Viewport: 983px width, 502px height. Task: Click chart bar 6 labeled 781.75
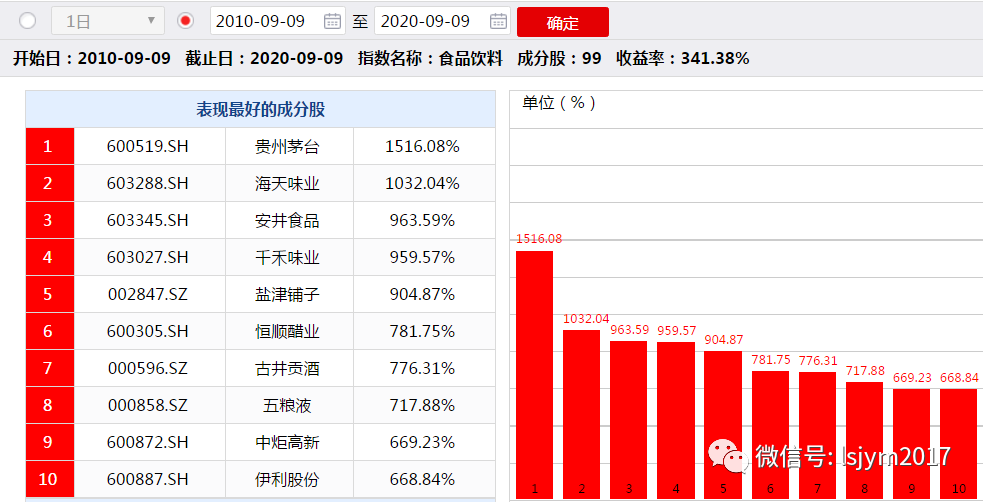coord(770,434)
